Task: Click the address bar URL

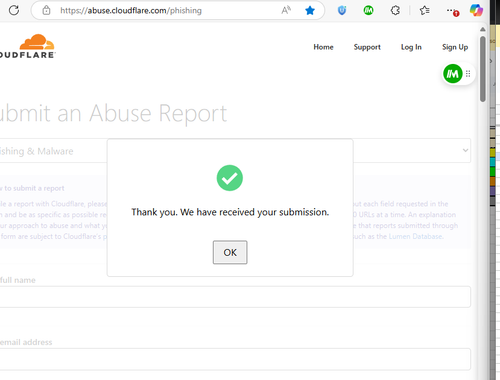Action: pos(131,11)
